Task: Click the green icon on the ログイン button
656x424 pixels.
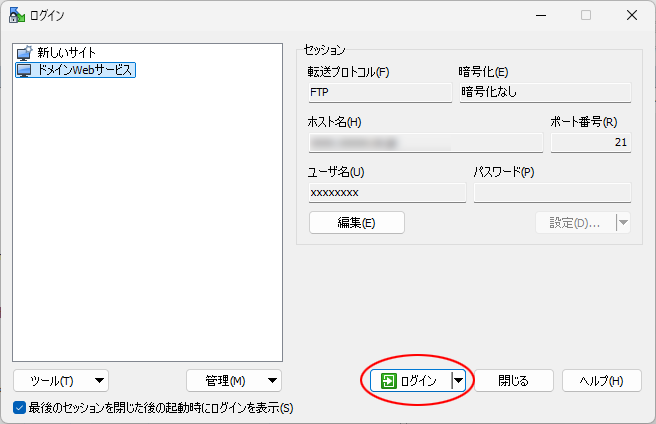Action: (x=389, y=380)
